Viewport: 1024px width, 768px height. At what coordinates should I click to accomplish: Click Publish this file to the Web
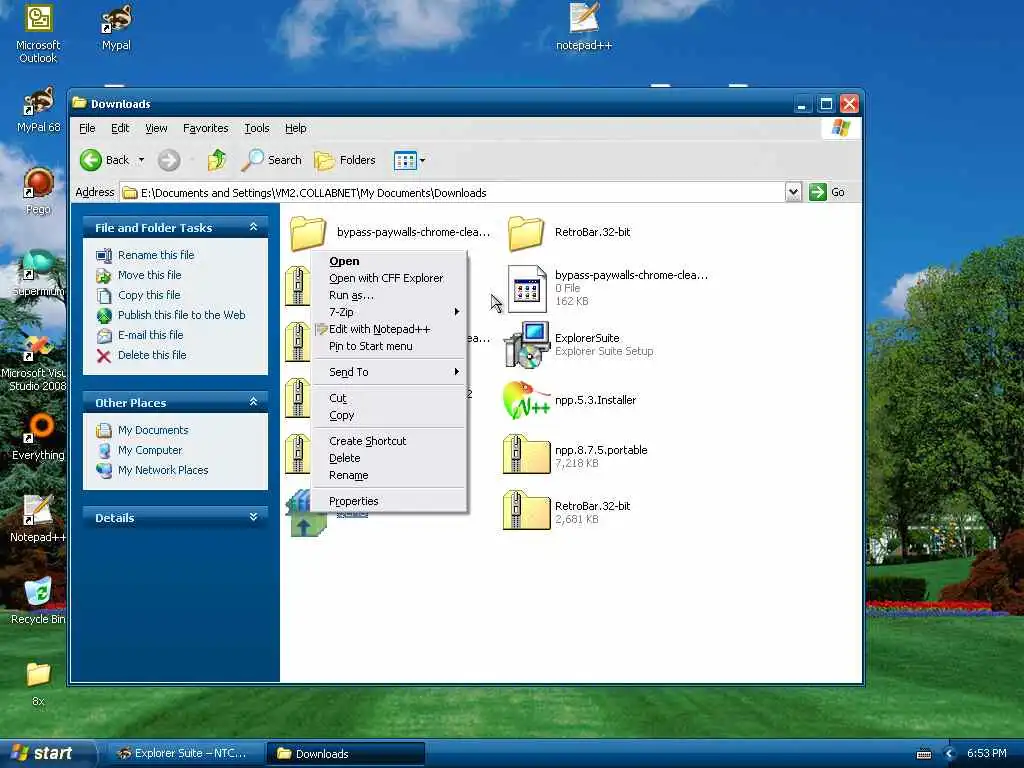point(182,315)
